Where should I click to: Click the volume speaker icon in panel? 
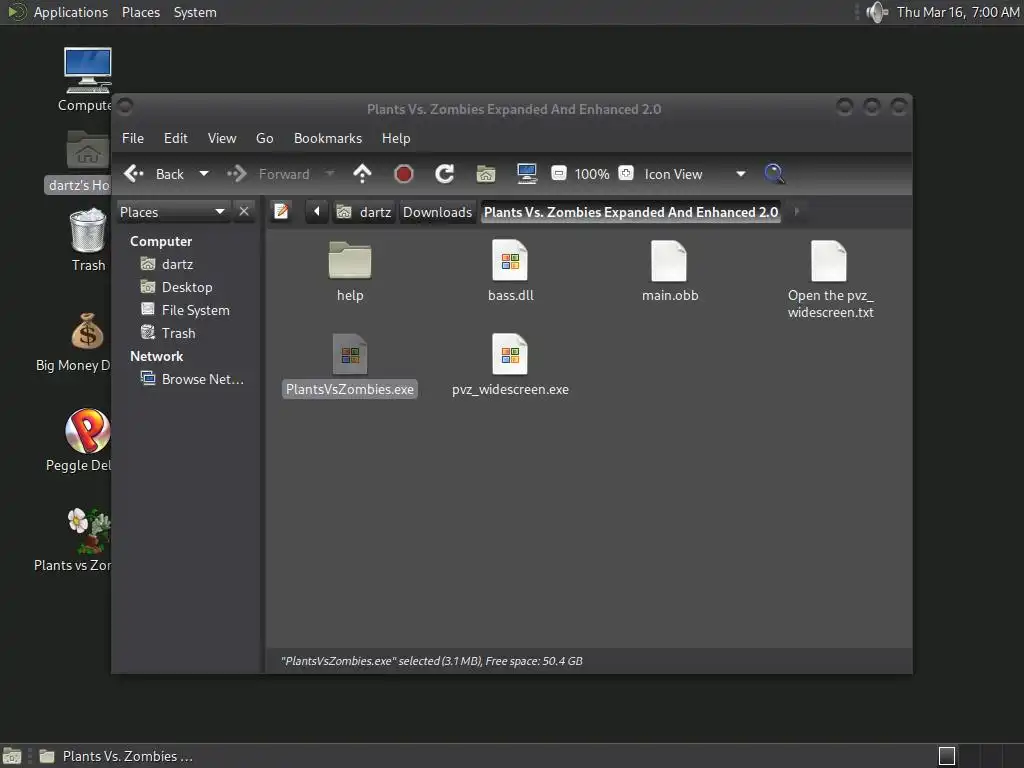pos(876,12)
